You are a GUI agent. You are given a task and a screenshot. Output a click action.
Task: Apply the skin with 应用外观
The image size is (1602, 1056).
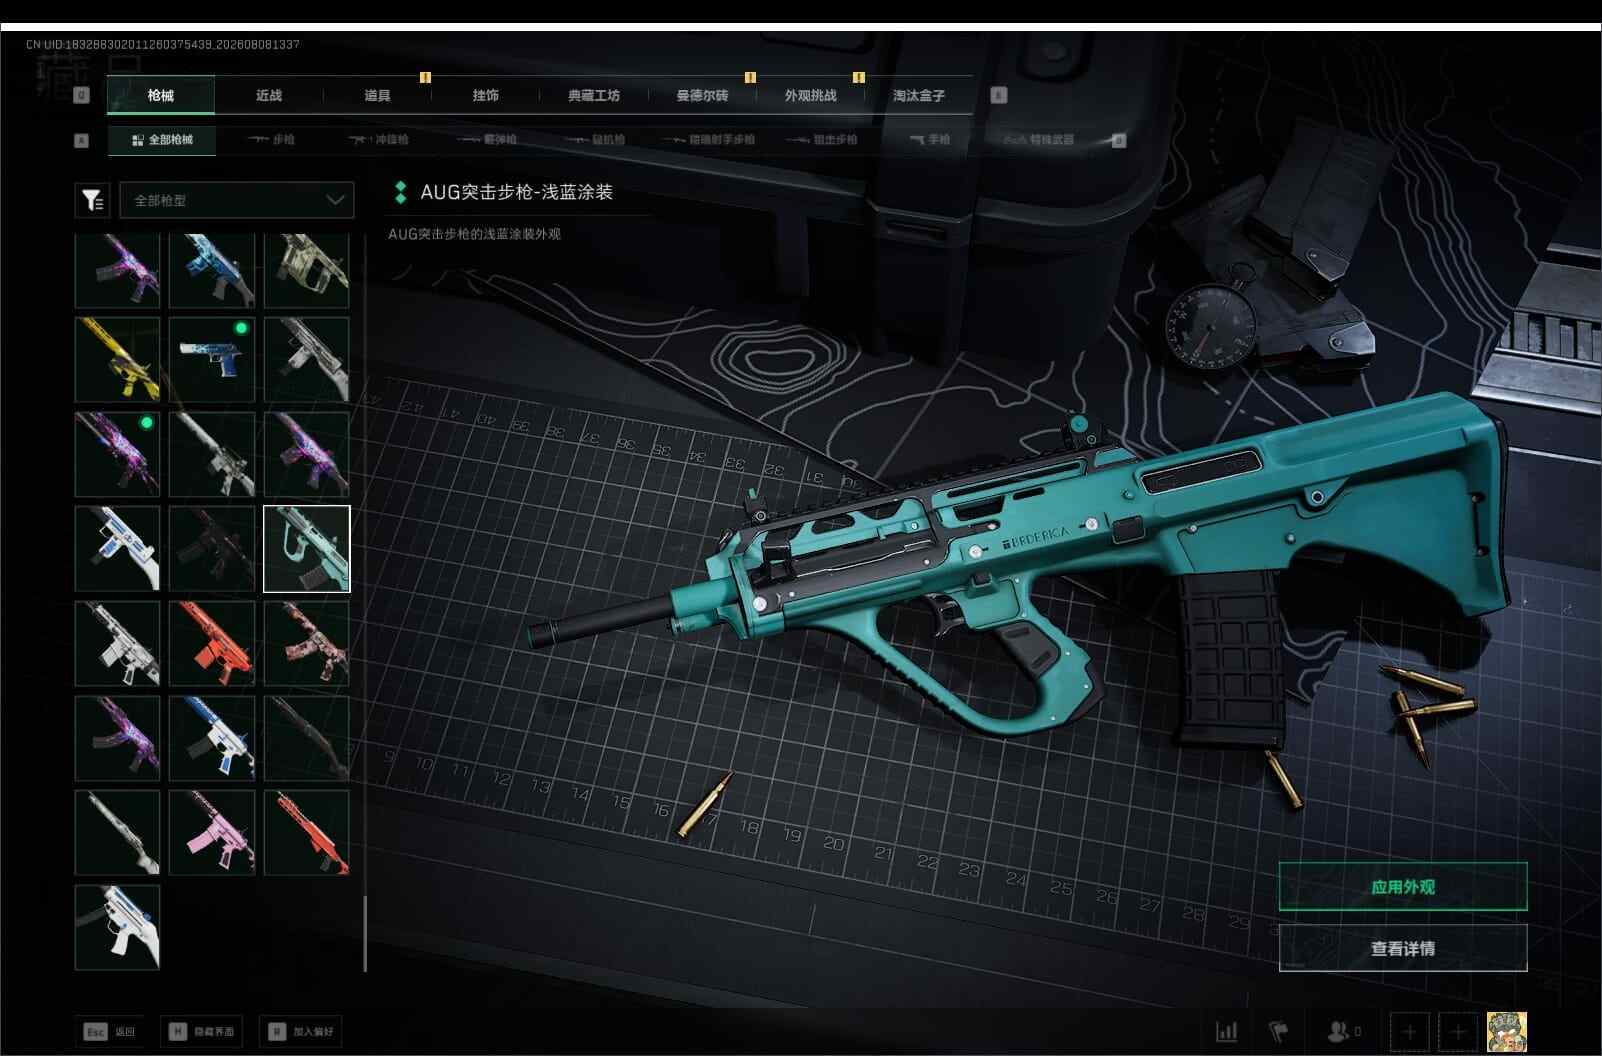1403,887
